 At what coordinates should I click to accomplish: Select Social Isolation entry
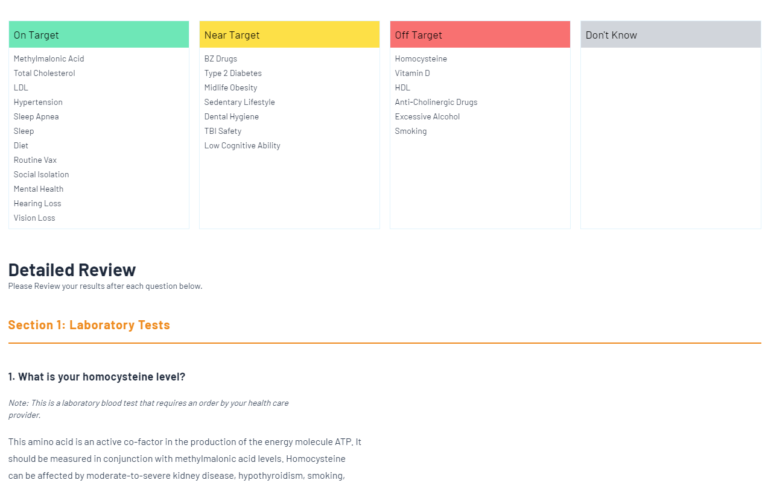coord(41,175)
